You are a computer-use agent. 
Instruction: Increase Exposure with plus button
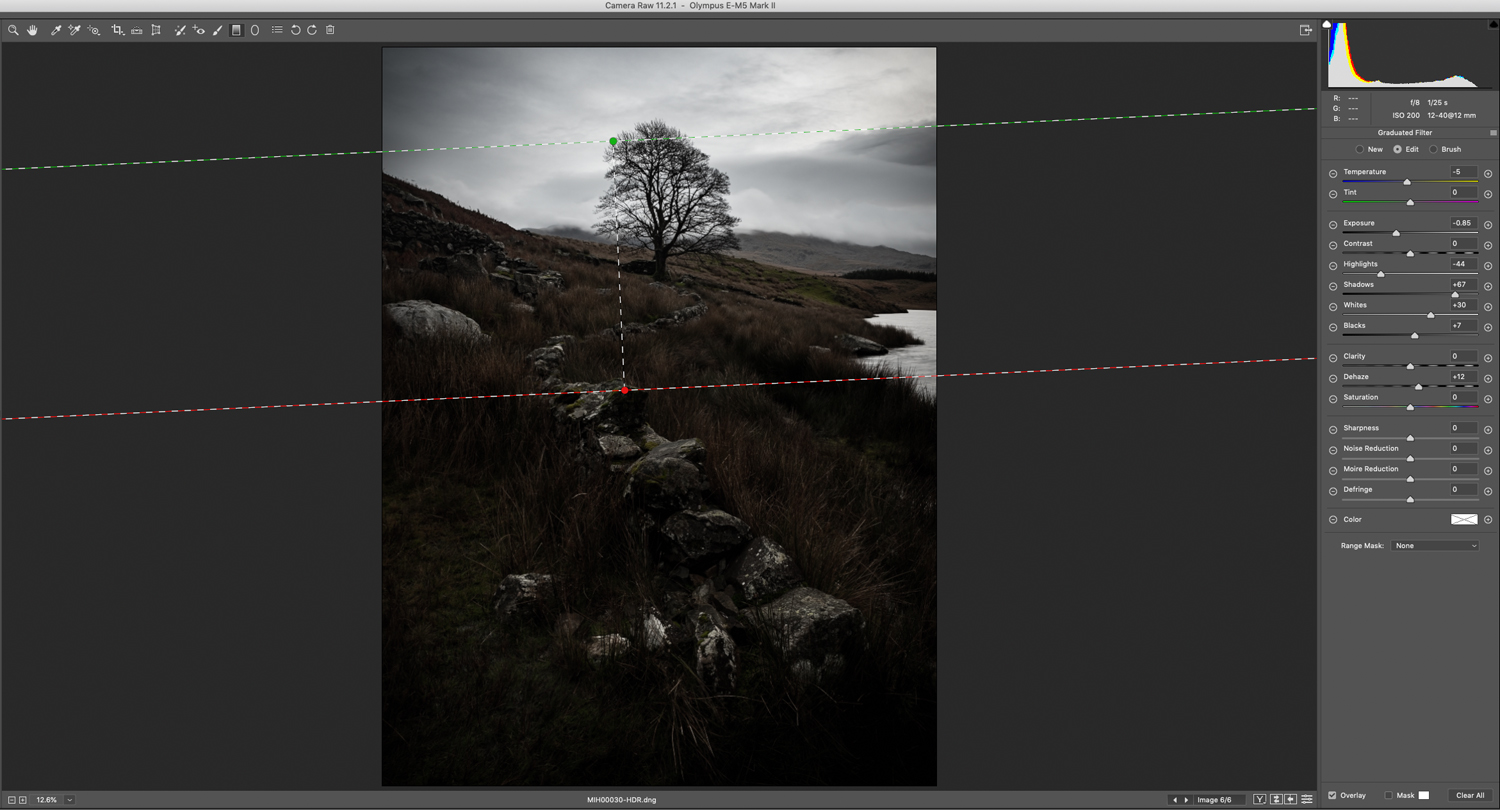[1488, 225]
